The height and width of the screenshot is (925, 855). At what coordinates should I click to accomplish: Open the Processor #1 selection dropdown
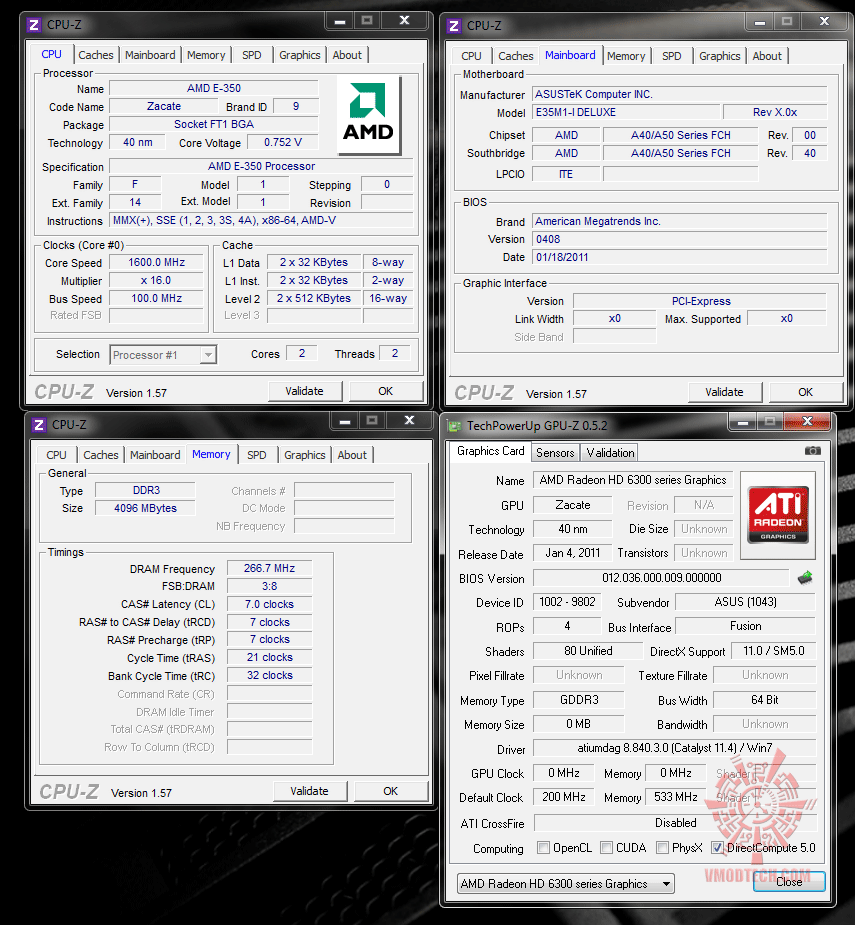pos(163,355)
